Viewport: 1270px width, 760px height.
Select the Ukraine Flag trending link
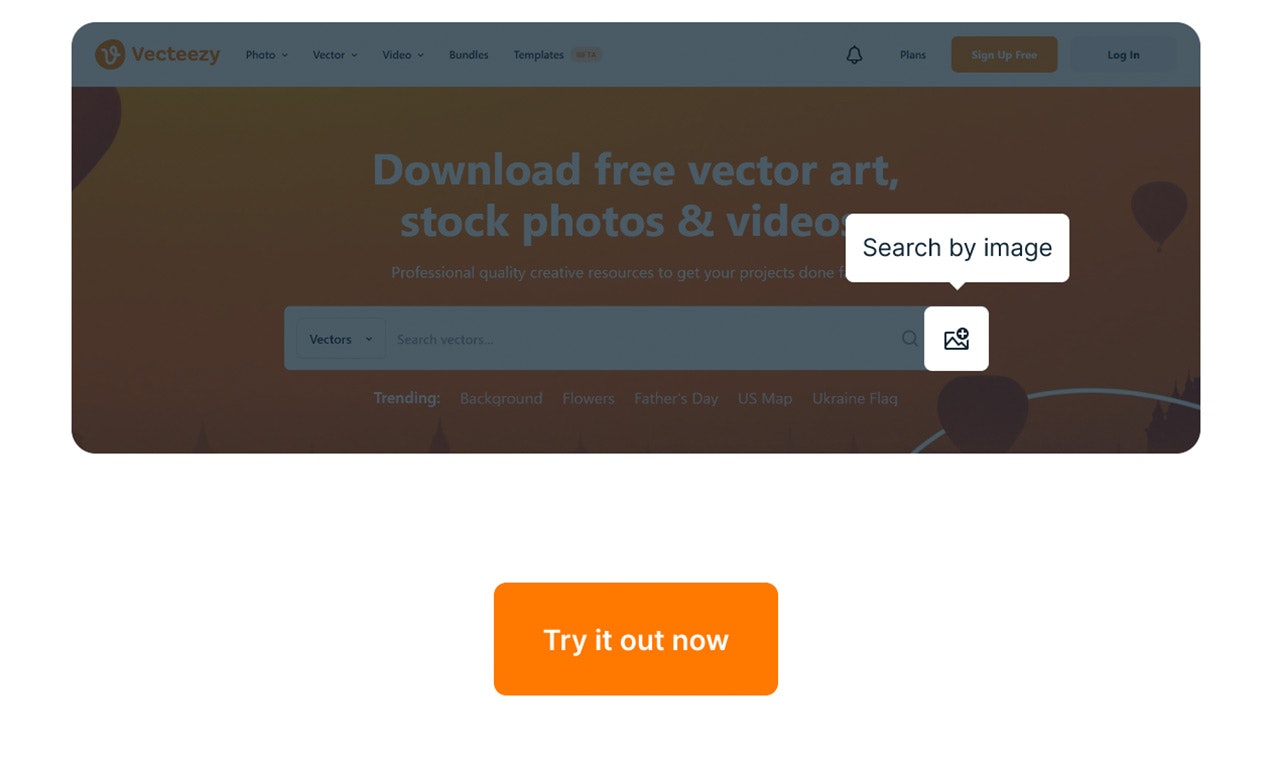855,398
